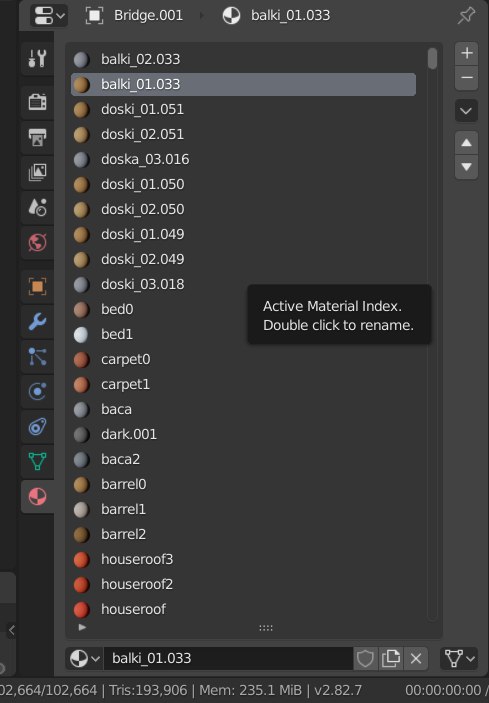Image resolution: width=489 pixels, height=703 pixels.
Task: Add a new material slot
Action: pyautogui.click(x=467, y=53)
